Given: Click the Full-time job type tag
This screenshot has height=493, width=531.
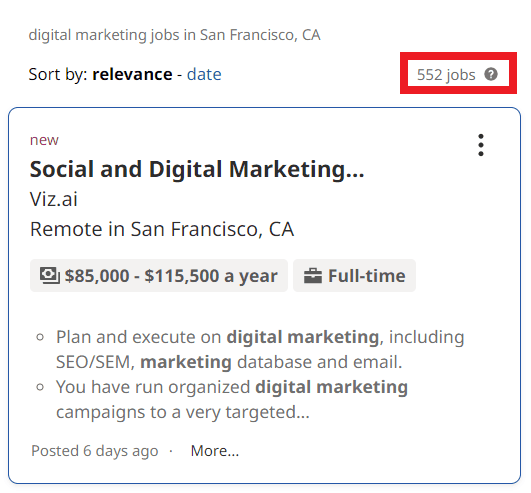Looking at the screenshot, I should pyautogui.click(x=354, y=276).
